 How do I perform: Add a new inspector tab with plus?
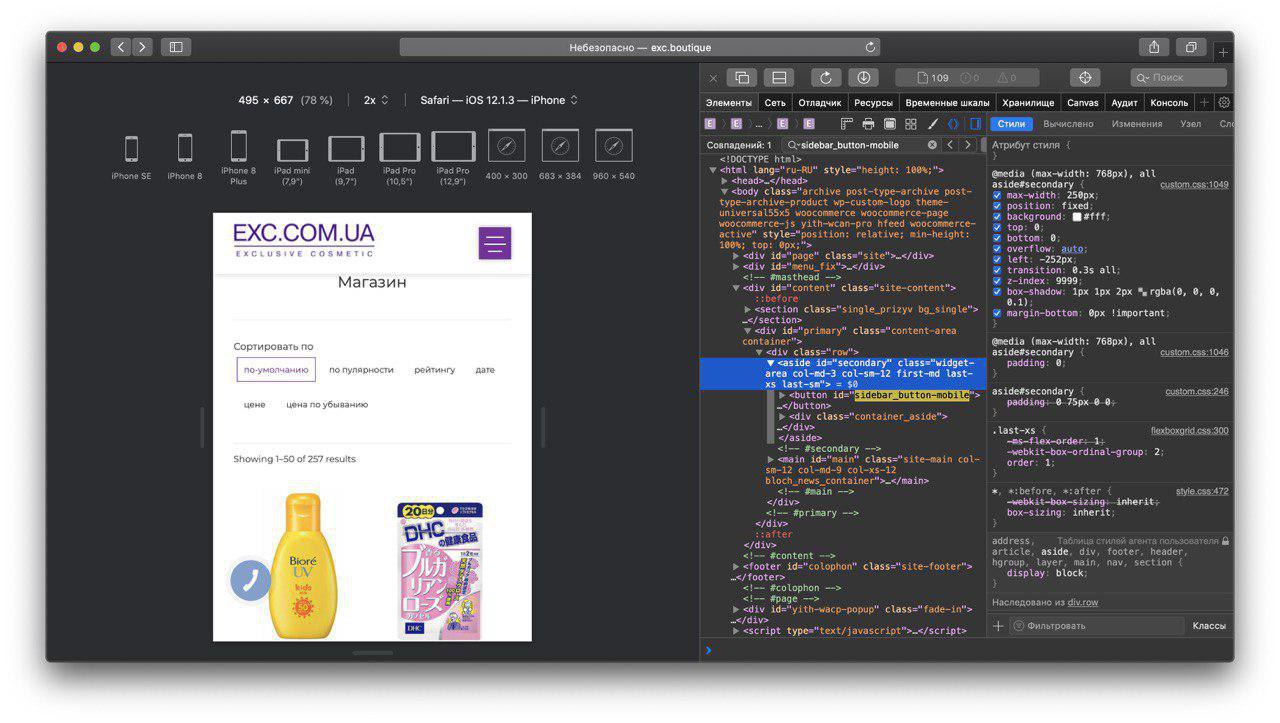tap(1204, 102)
